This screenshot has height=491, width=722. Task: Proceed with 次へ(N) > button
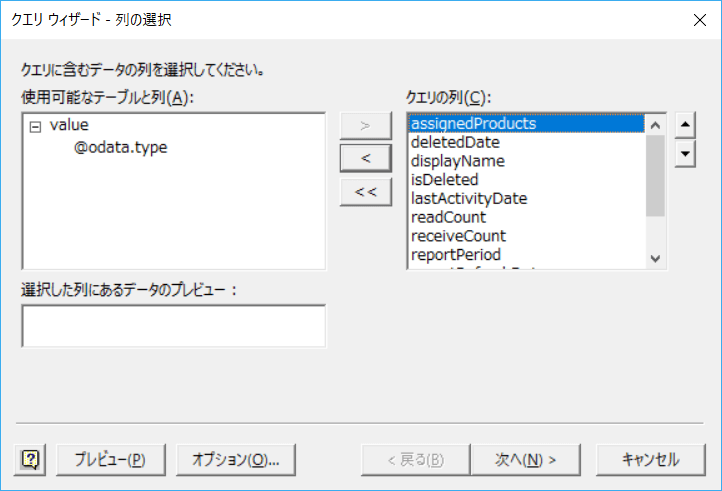pyautogui.click(x=525, y=459)
